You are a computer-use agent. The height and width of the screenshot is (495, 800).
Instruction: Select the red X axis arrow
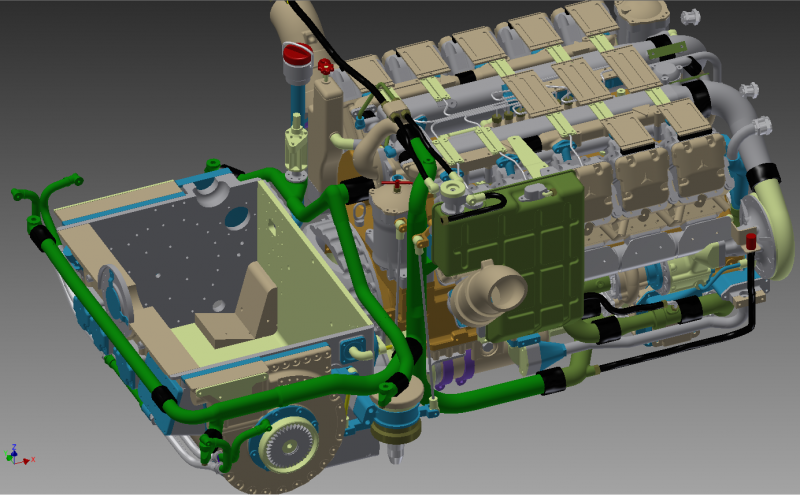click(26, 459)
